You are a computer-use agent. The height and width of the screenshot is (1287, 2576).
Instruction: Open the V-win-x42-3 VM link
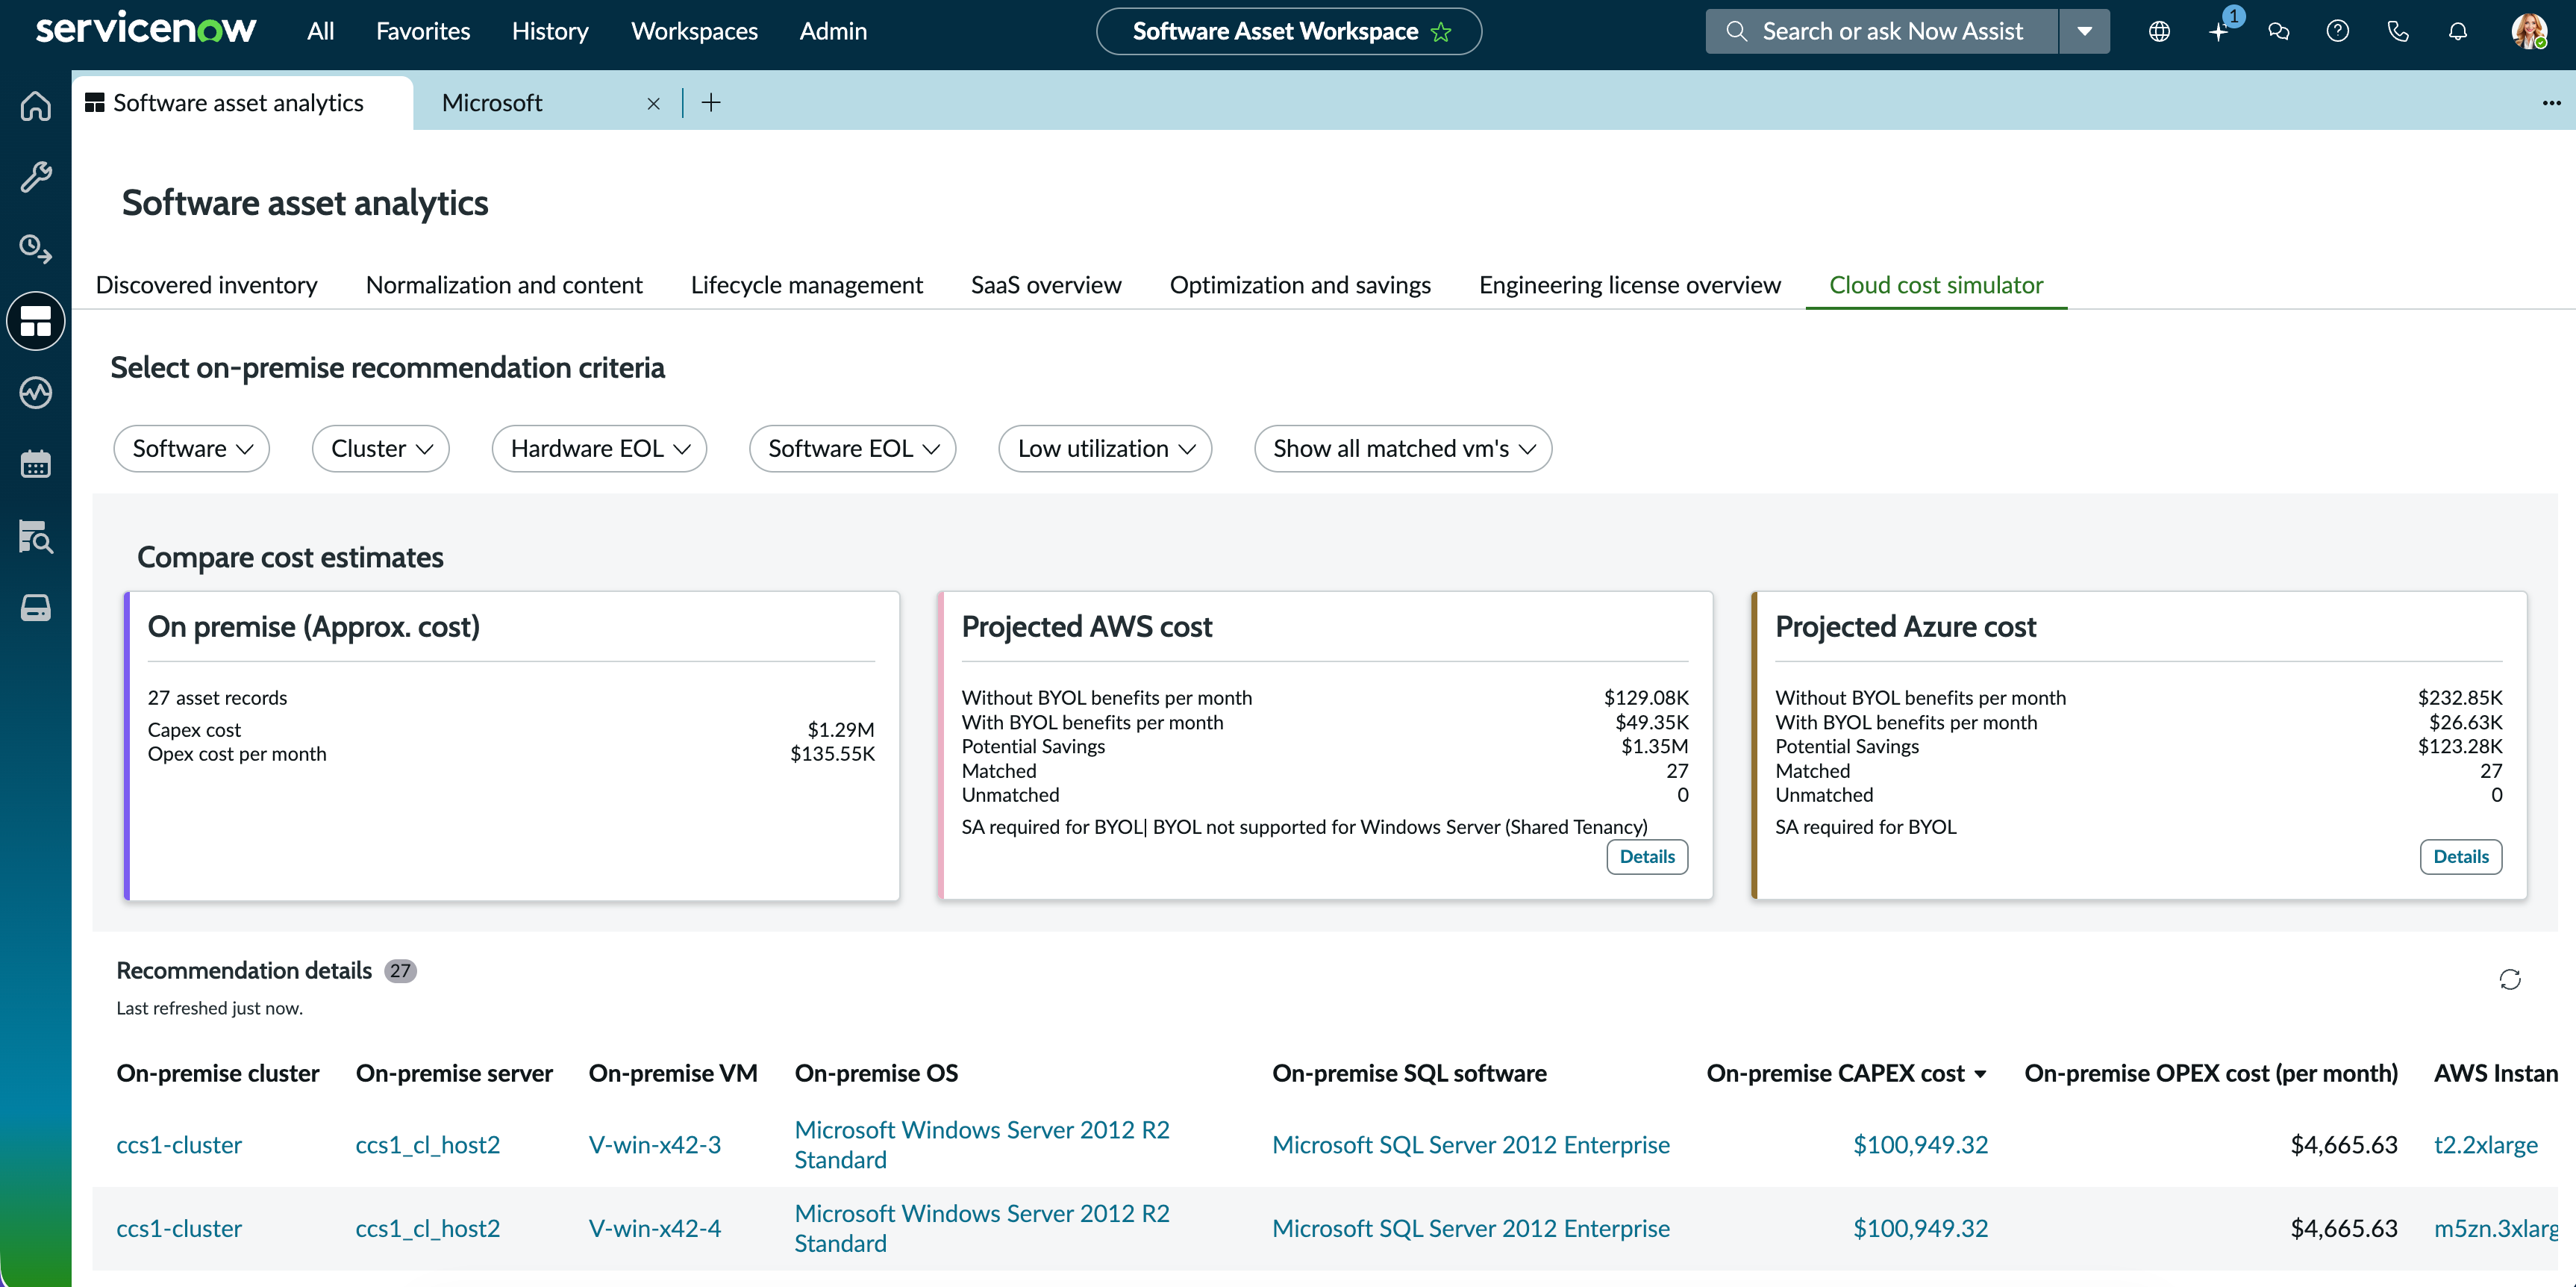(x=655, y=1146)
